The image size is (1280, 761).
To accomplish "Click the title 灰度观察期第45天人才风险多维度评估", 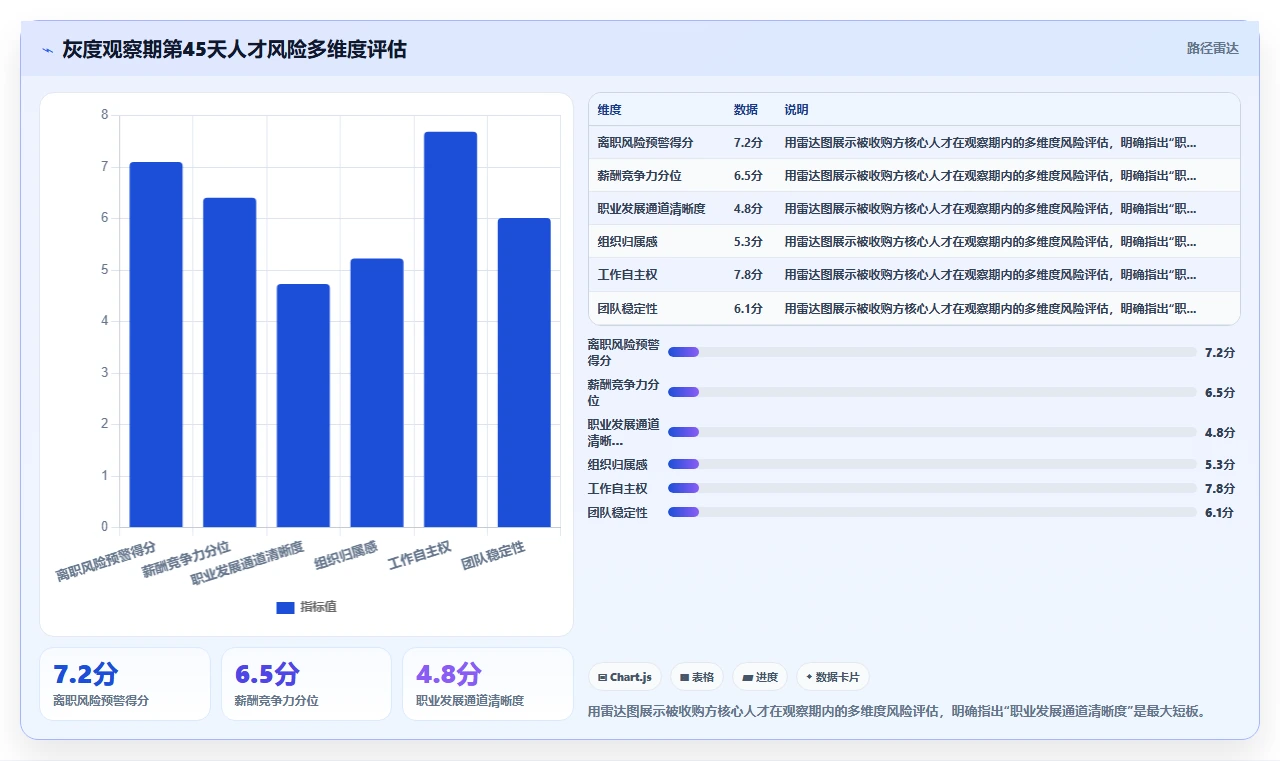I will pos(234,50).
